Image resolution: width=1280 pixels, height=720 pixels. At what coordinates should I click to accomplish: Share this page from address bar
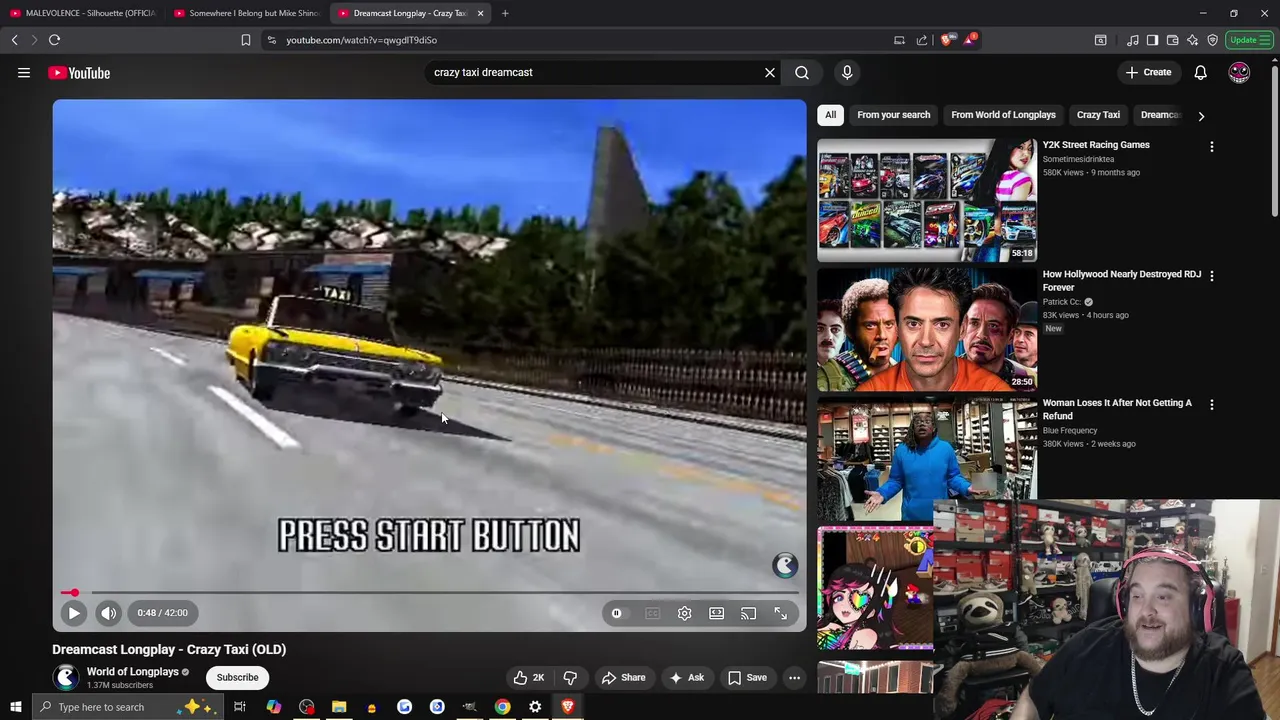pos(922,40)
